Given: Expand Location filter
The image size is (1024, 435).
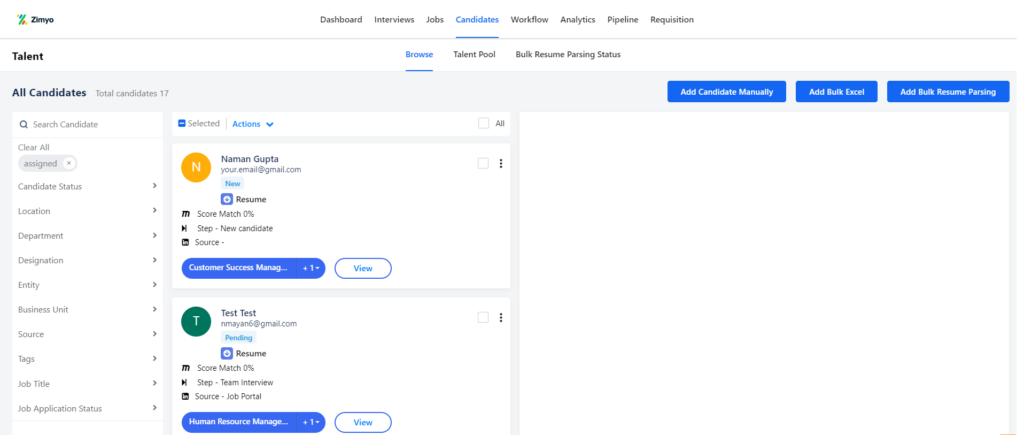Looking at the screenshot, I should coord(88,211).
